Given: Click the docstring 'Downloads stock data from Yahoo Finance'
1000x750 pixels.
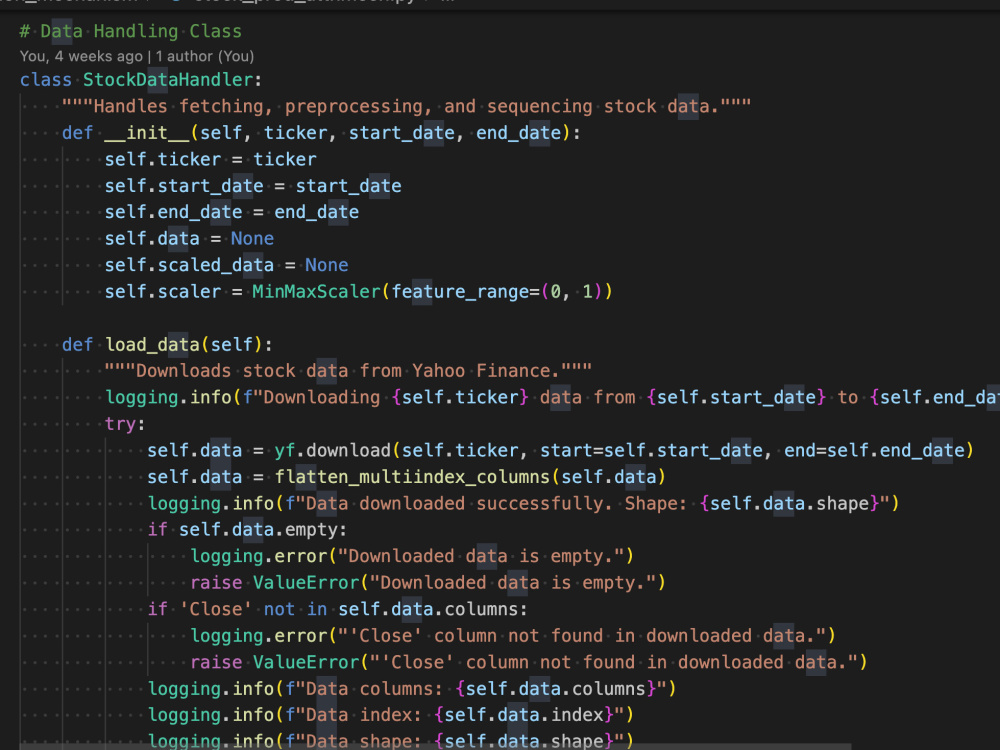Looking at the screenshot, I should tap(348, 371).
